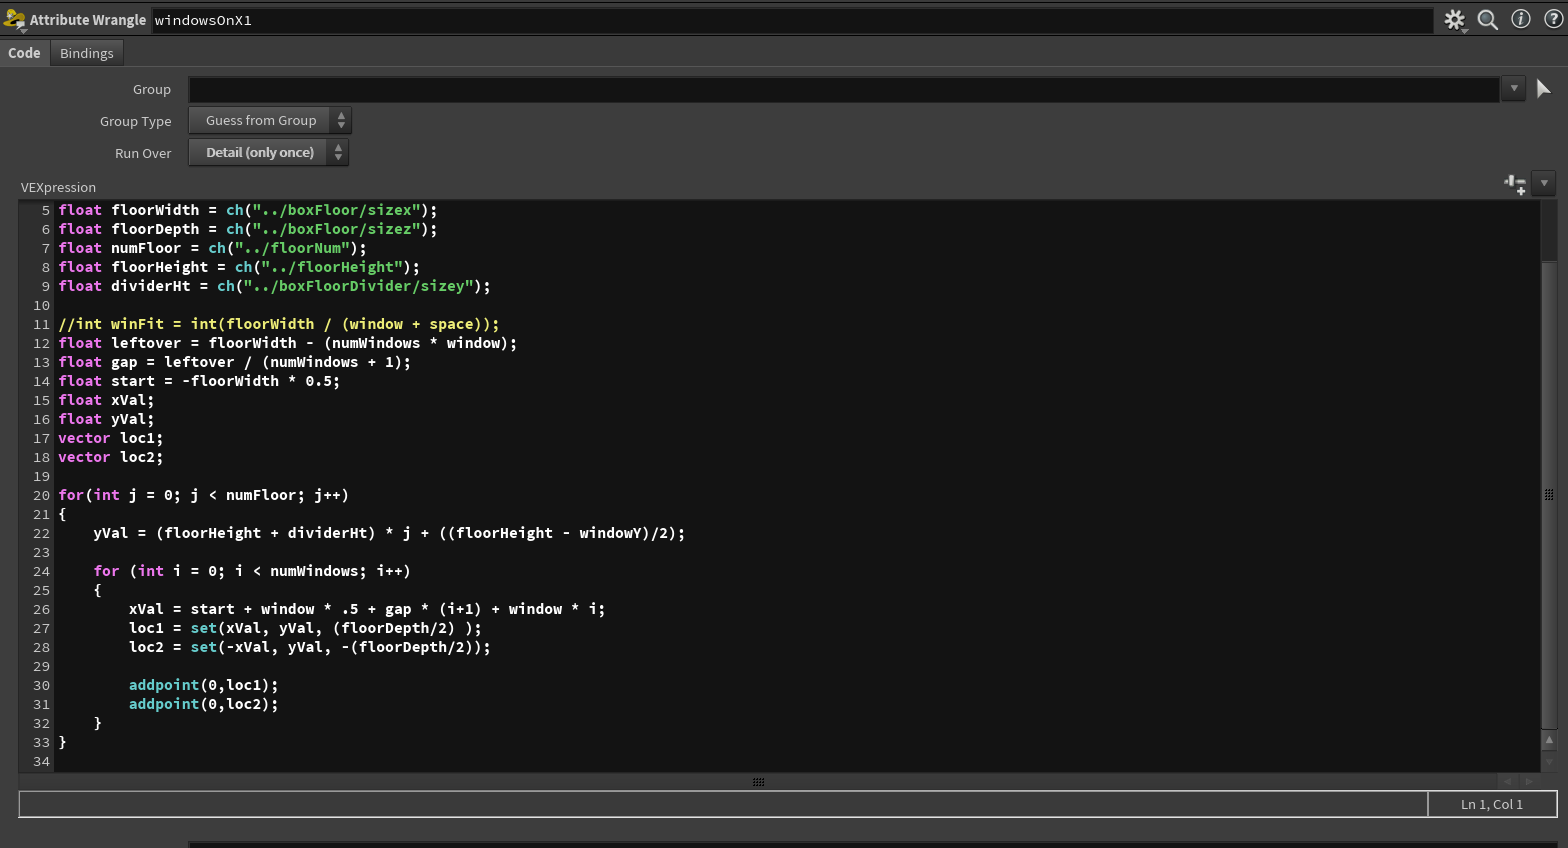The height and width of the screenshot is (848, 1568).
Task: Click the float yVal; declaration line
Action: click(106, 419)
